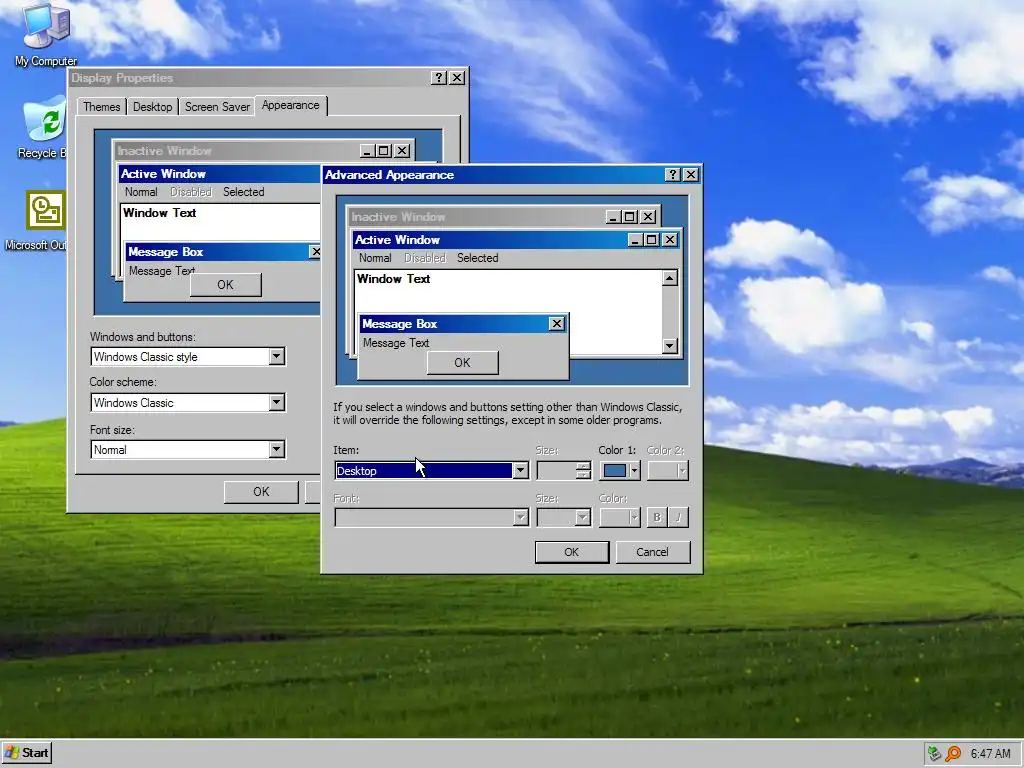
Task: Click the disabled Color 2 swatch
Action: tap(667, 470)
